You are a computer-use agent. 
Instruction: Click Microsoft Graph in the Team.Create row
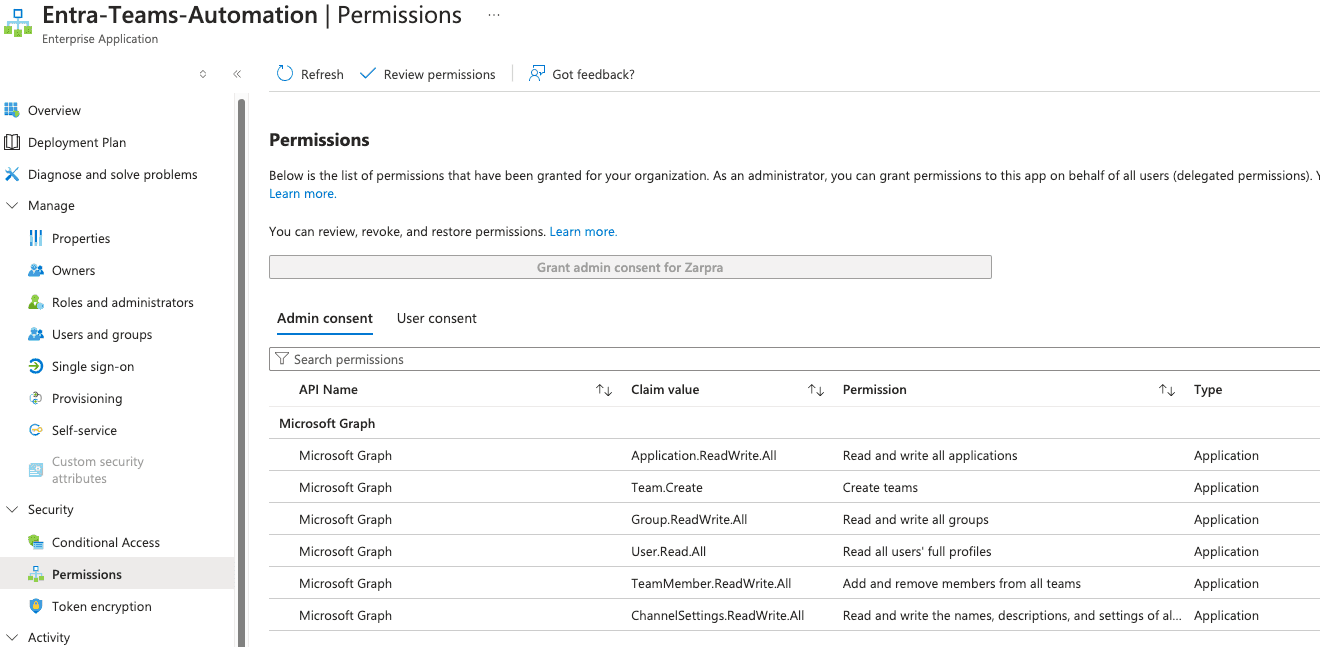click(x=345, y=487)
